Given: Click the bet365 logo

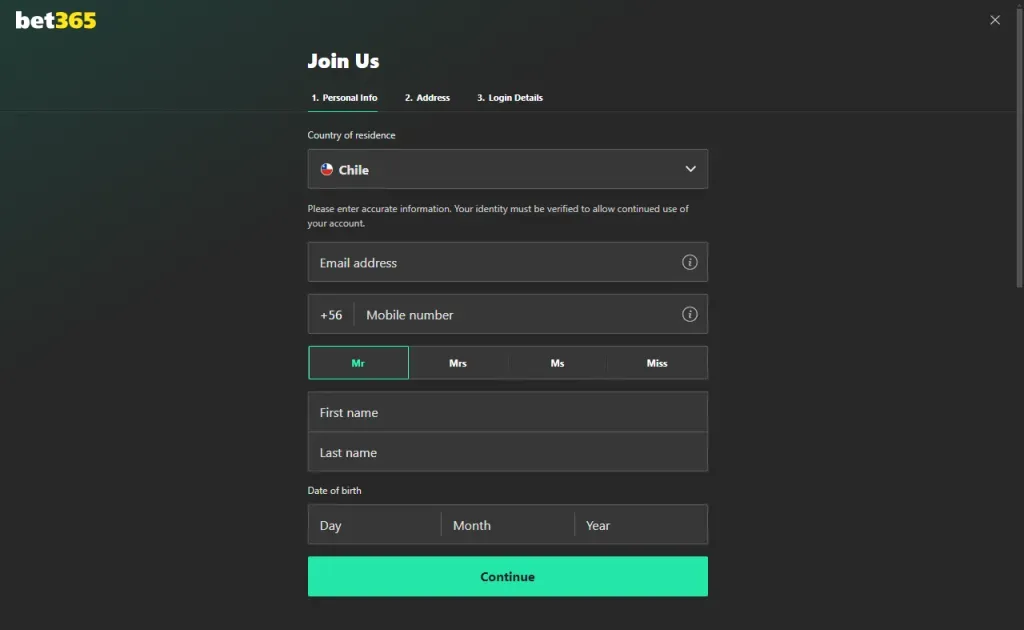Looking at the screenshot, I should [56, 19].
